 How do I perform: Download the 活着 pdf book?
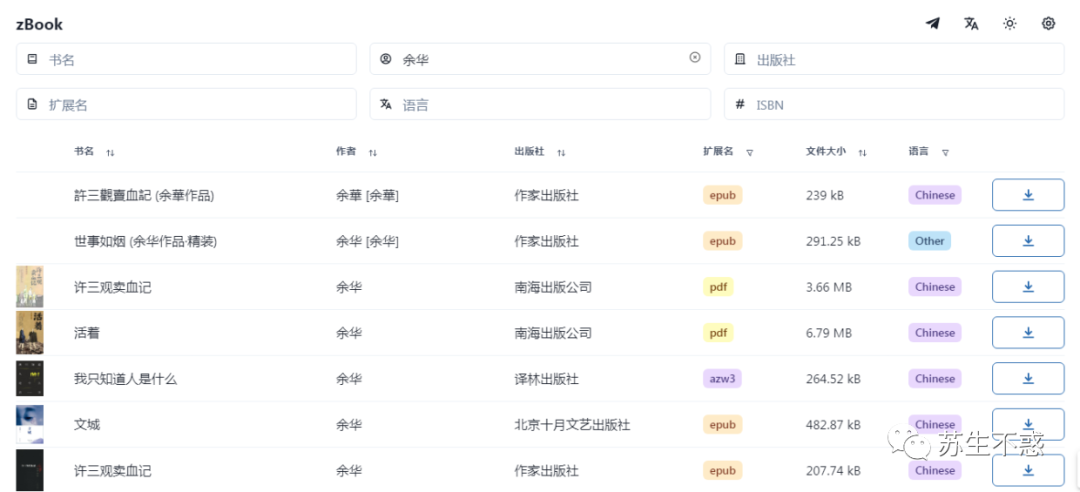tap(1027, 333)
